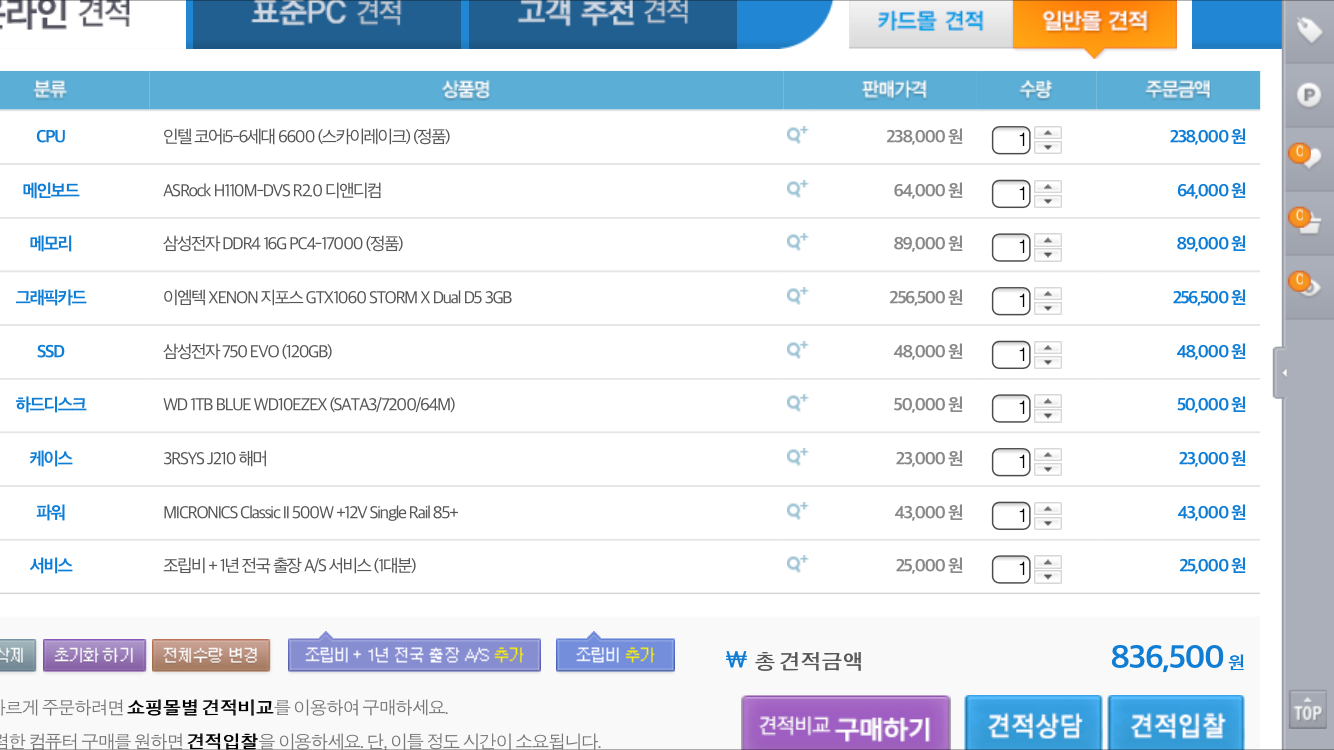The height and width of the screenshot is (750, 1334).
Task: Decrease 하드디스크 quantity with down arrow
Action: pyautogui.click(x=1048, y=416)
